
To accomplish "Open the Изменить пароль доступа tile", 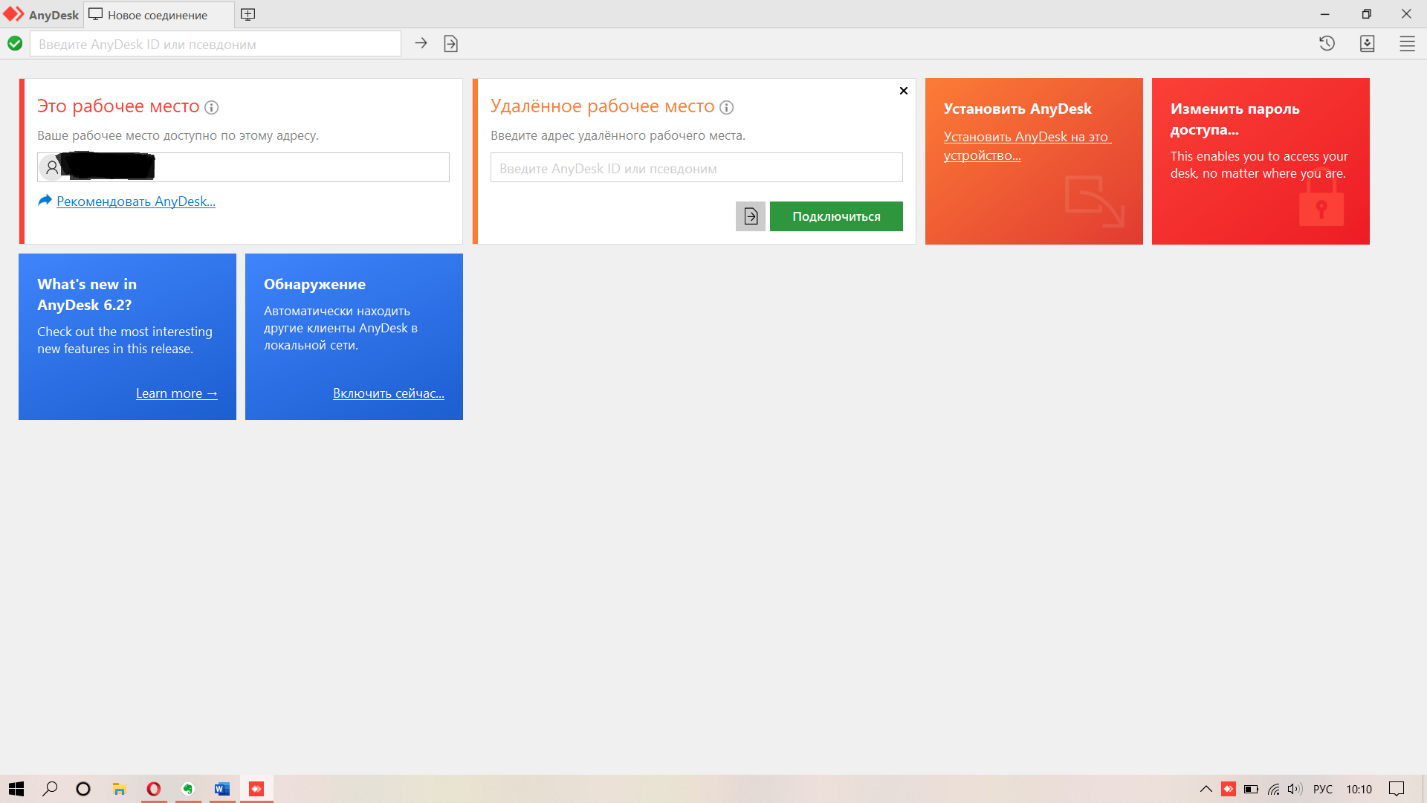I will click(x=1260, y=161).
